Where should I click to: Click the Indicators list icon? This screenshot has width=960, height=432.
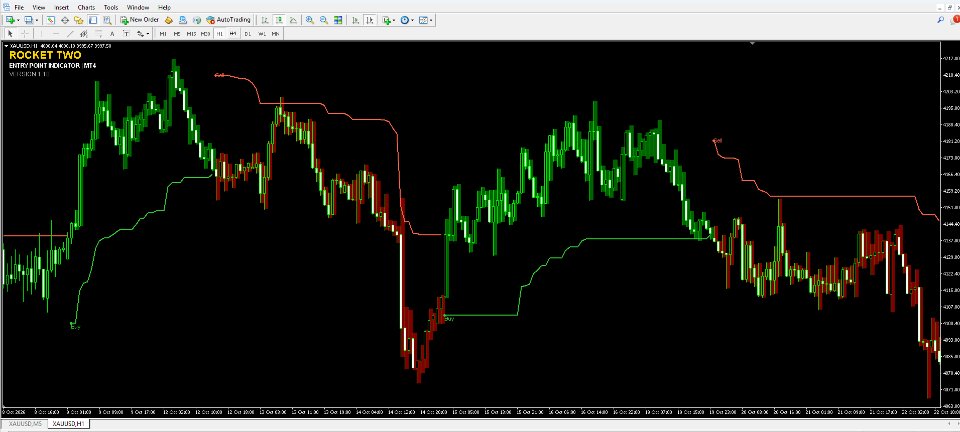point(386,20)
